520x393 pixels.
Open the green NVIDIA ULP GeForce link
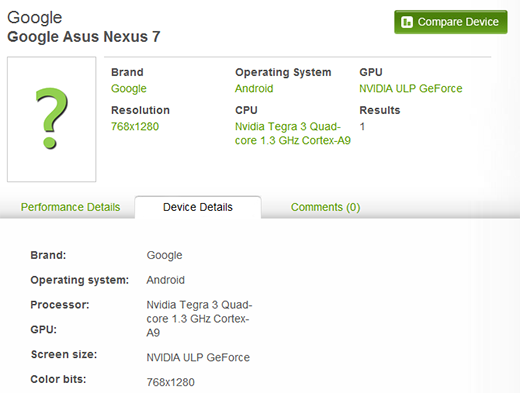pyautogui.click(x=411, y=88)
